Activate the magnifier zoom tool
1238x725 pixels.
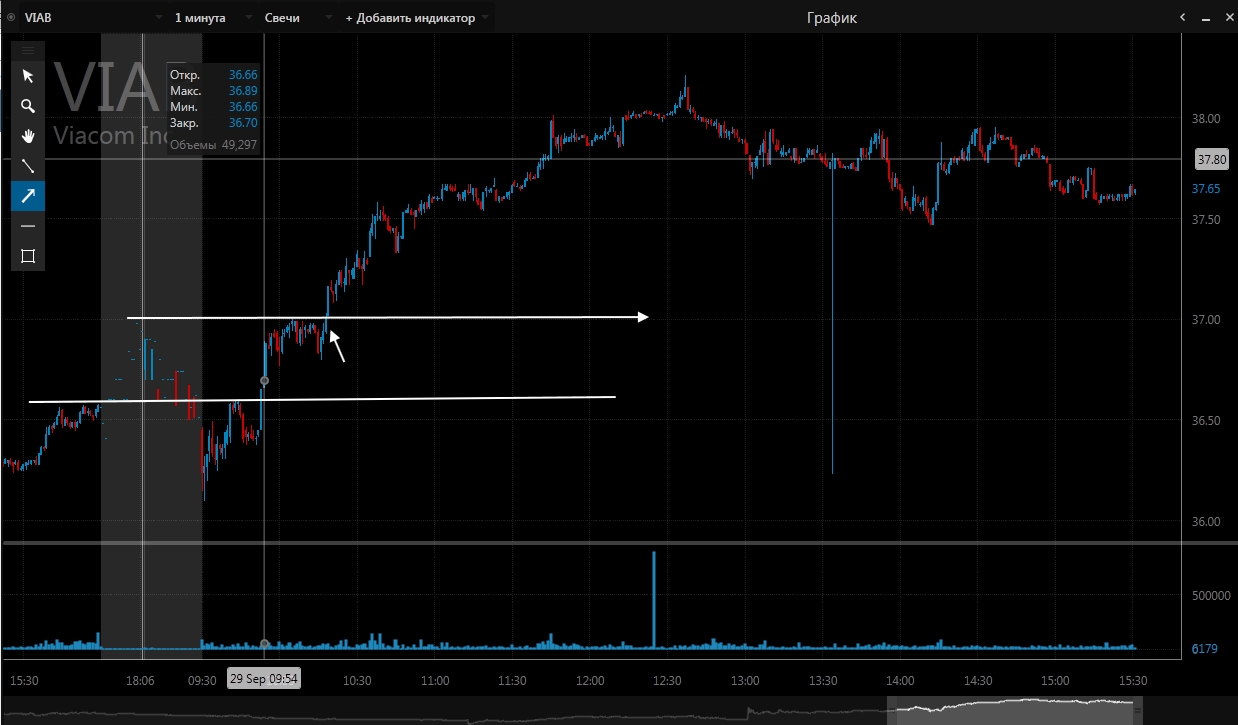click(28, 106)
